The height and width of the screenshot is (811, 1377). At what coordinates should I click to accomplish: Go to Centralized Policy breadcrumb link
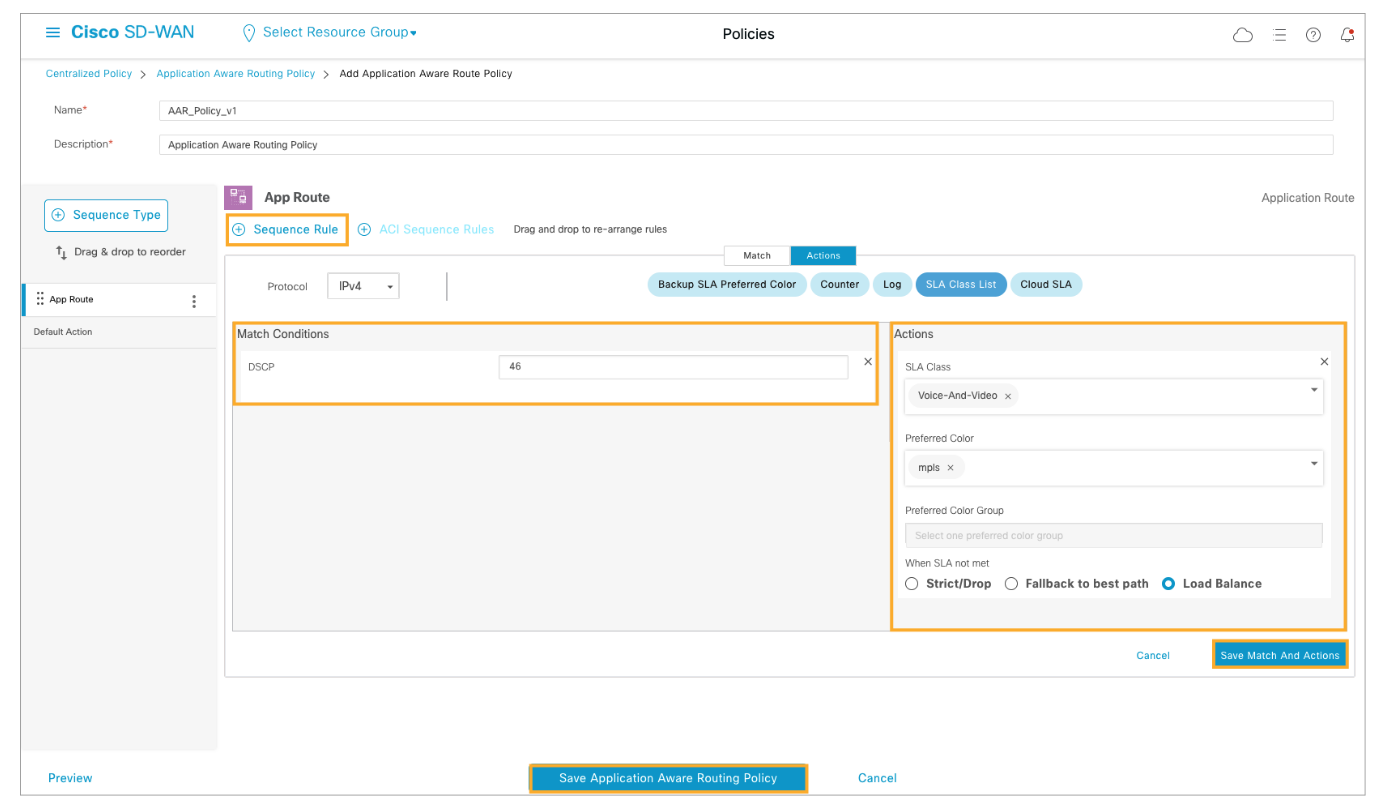[x=89, y=74]
